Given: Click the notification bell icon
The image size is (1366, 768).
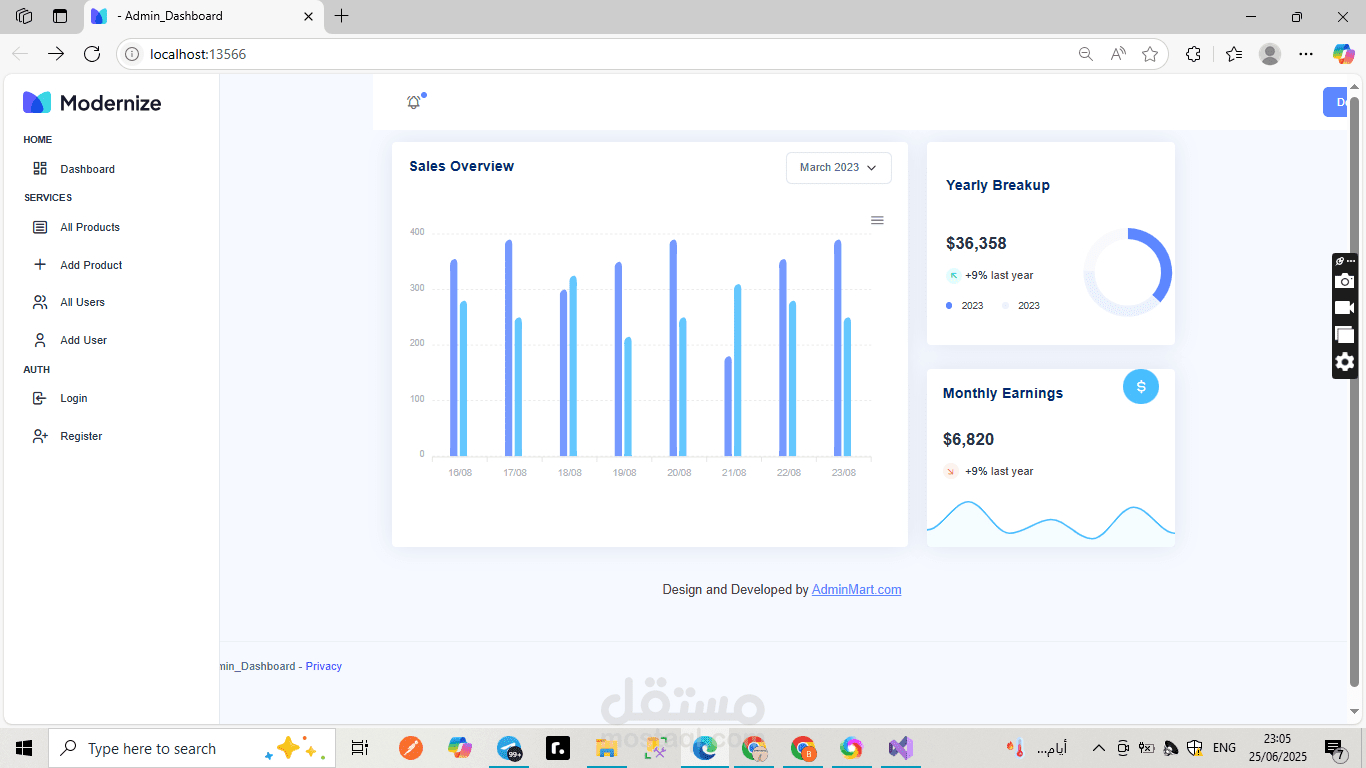Looking at the screenshot, I should point(414,102).
